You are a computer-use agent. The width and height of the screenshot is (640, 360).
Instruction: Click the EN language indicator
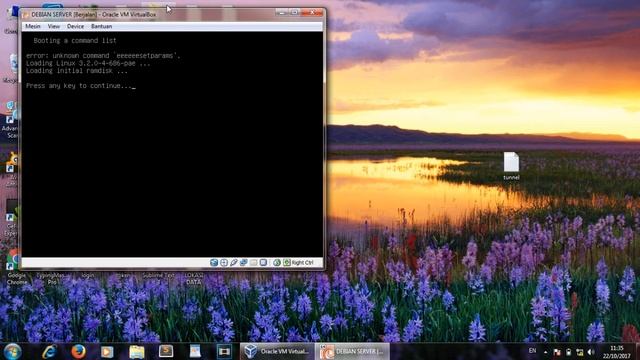532,351
